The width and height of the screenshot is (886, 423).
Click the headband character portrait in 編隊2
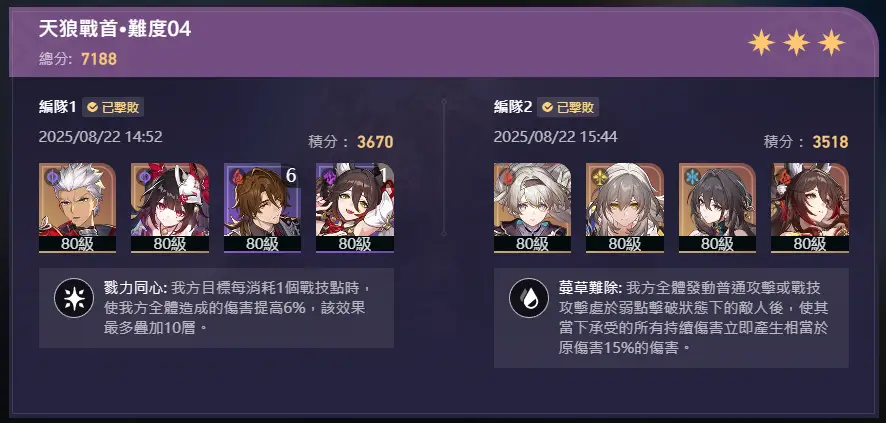coord(532,208)
